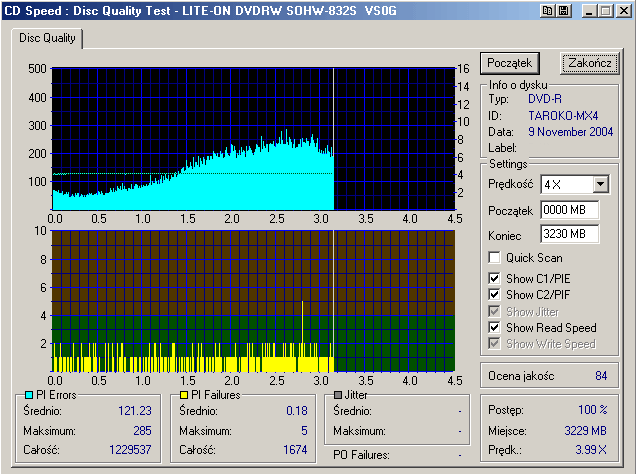Click PI Errors average value 121.23
The image size is (636, 474).
(x=135, y=411)
